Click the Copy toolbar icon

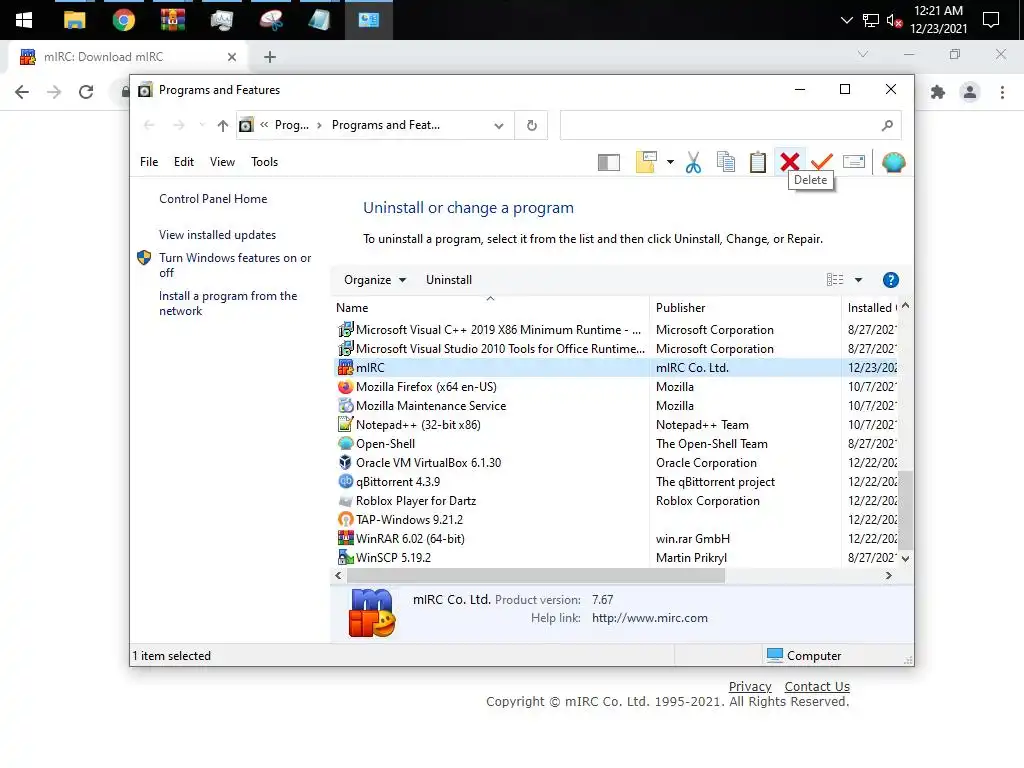[x=726, y=162]
